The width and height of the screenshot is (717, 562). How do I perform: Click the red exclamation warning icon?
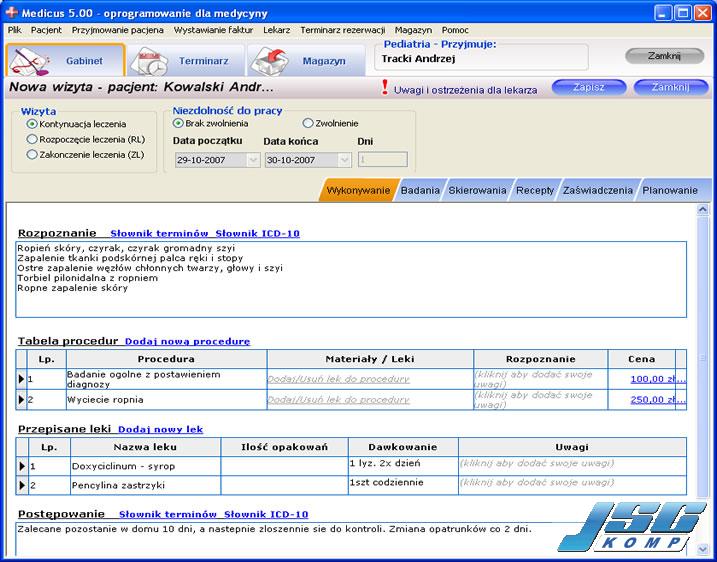(385, 87)
